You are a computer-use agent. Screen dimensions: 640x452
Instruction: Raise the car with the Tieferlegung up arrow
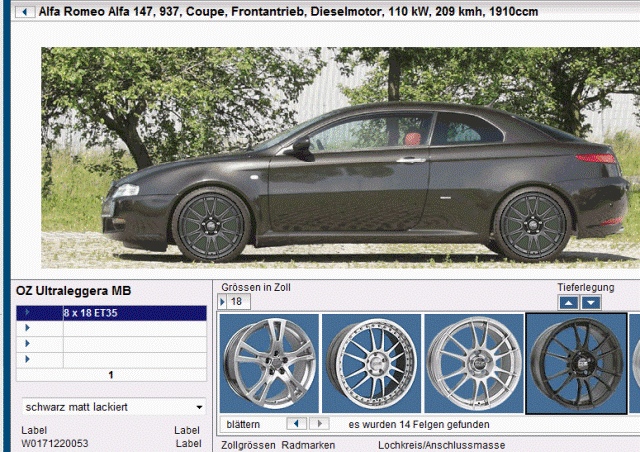tap(568, 302)
